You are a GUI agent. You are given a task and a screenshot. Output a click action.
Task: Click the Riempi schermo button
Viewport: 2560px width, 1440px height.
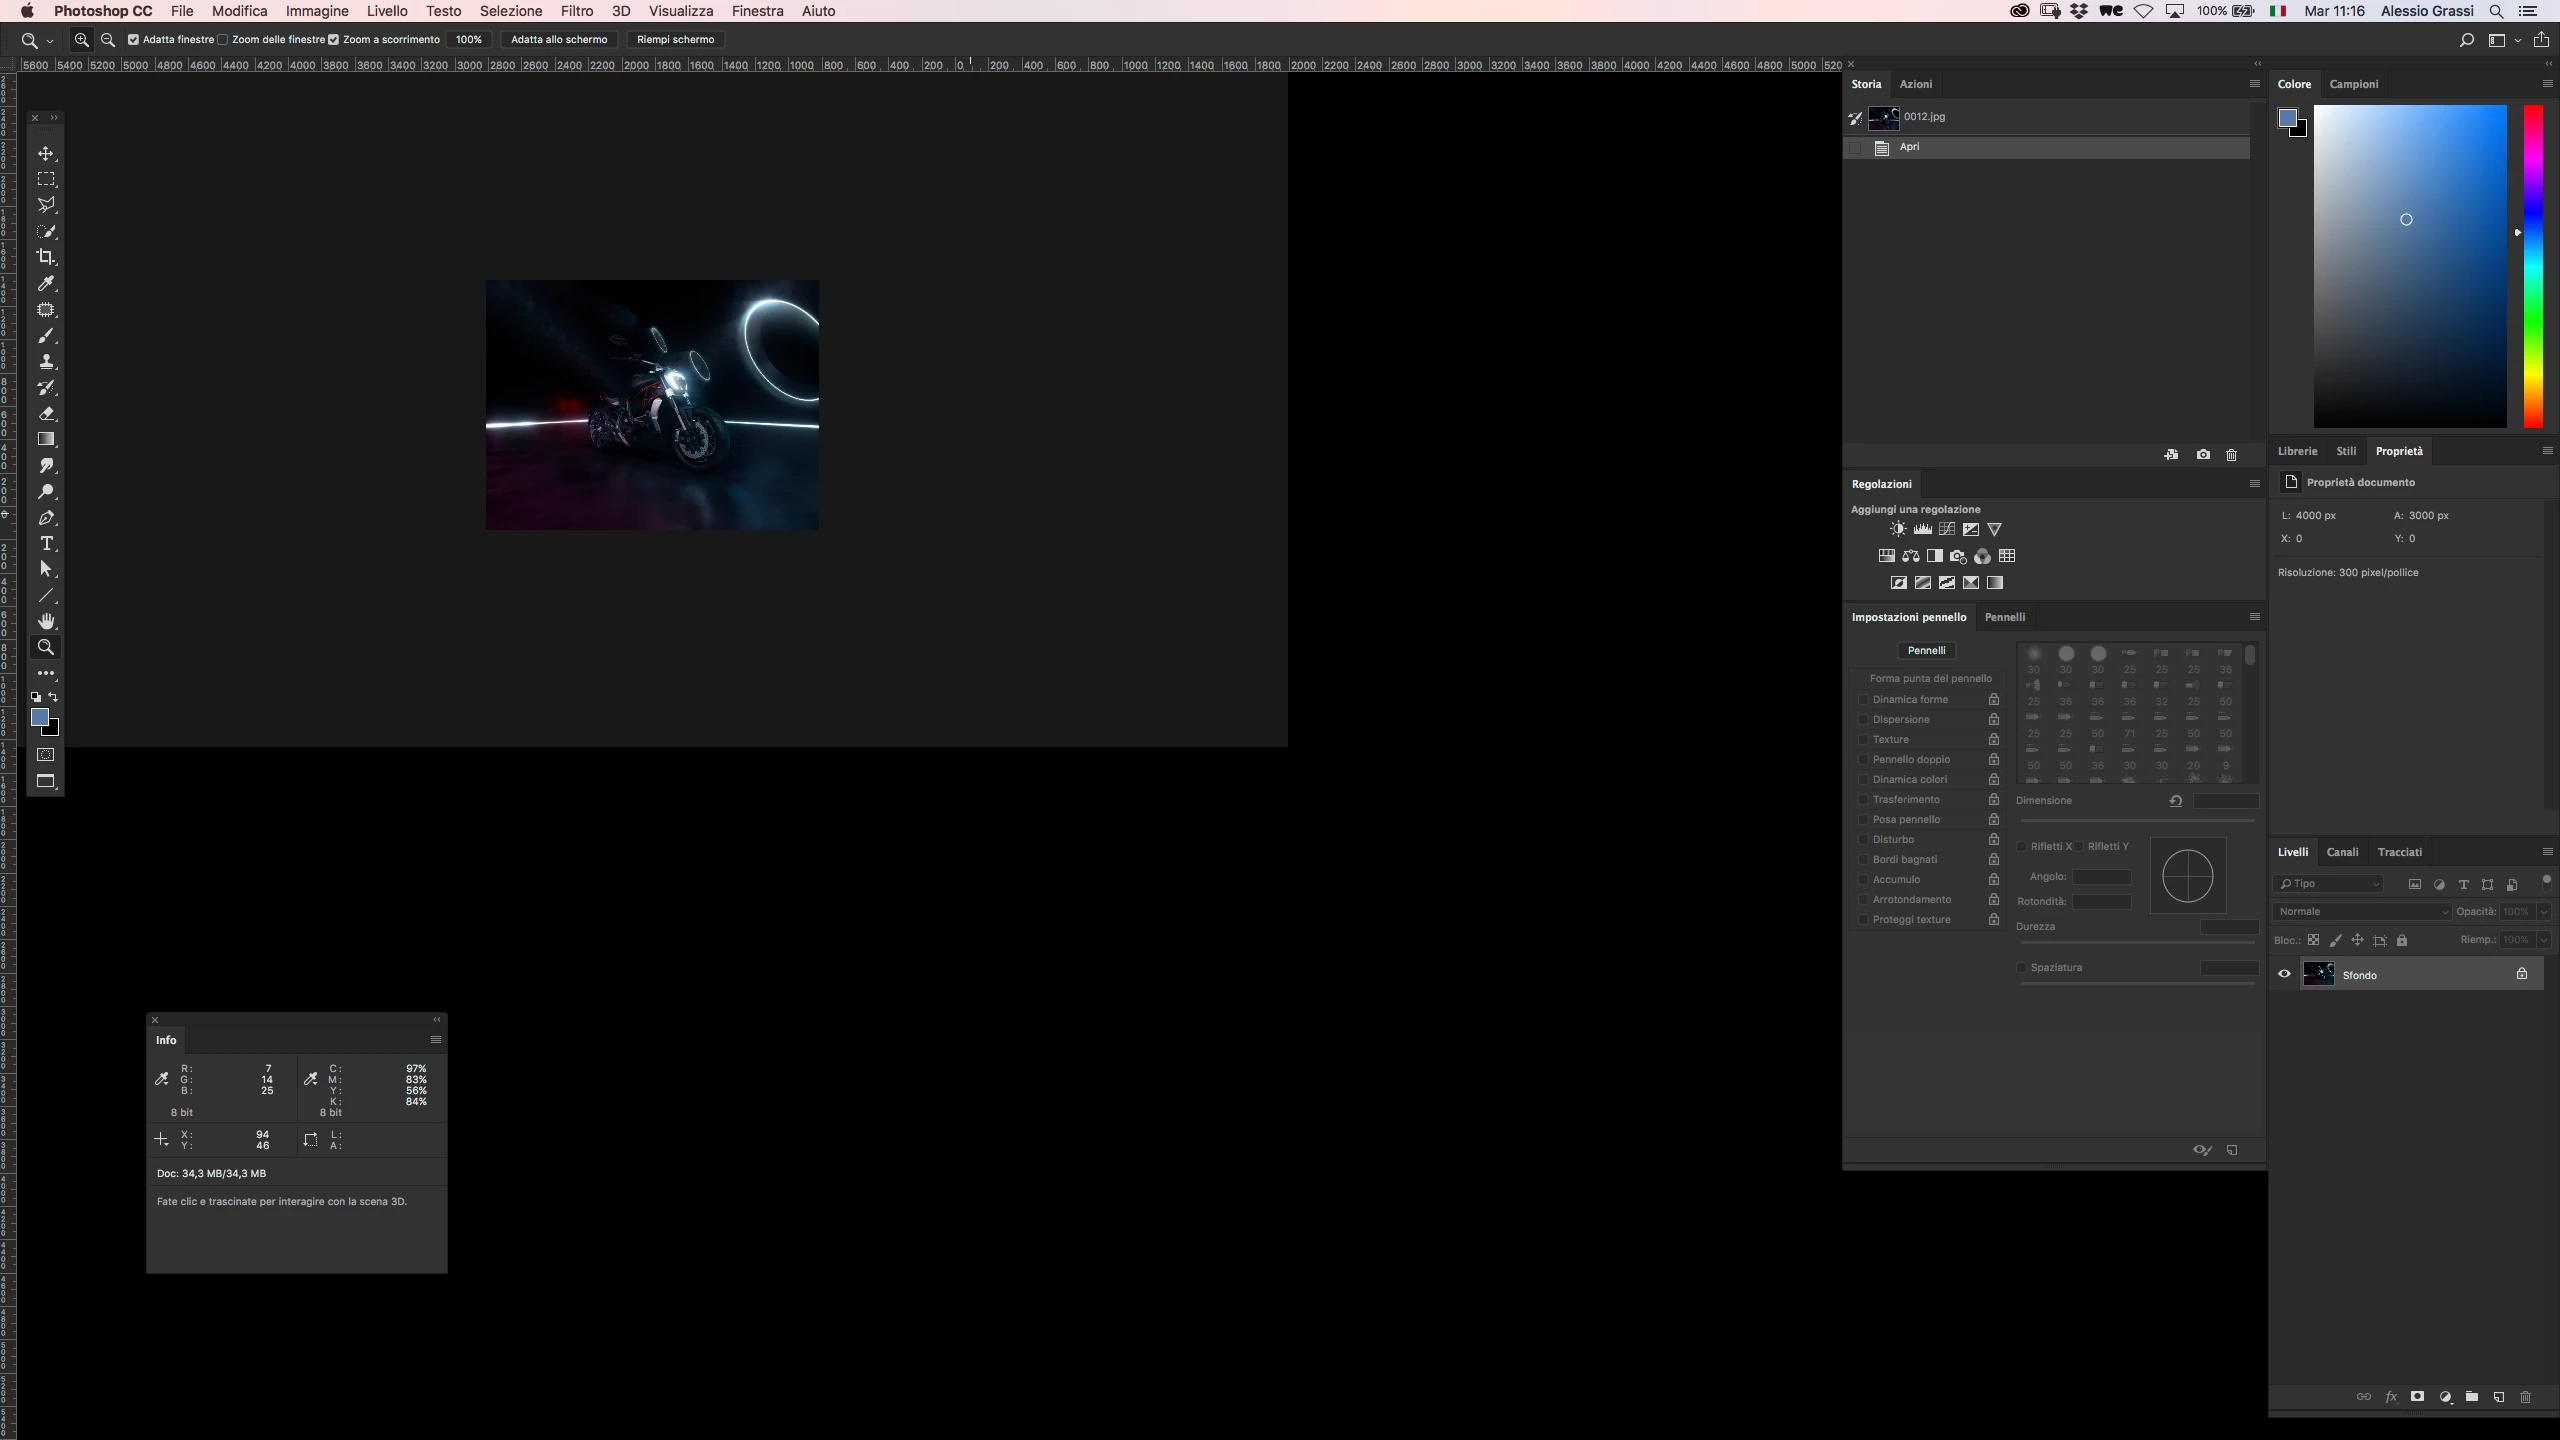pyautogui.click(x=675, y=40)
